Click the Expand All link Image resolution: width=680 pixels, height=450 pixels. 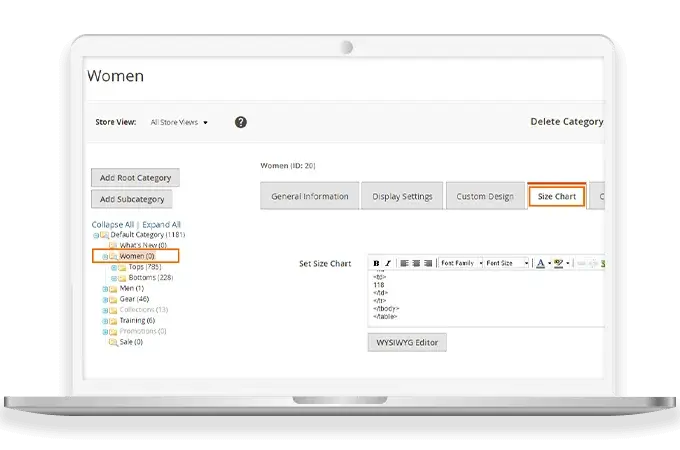(x=161, y=225)
